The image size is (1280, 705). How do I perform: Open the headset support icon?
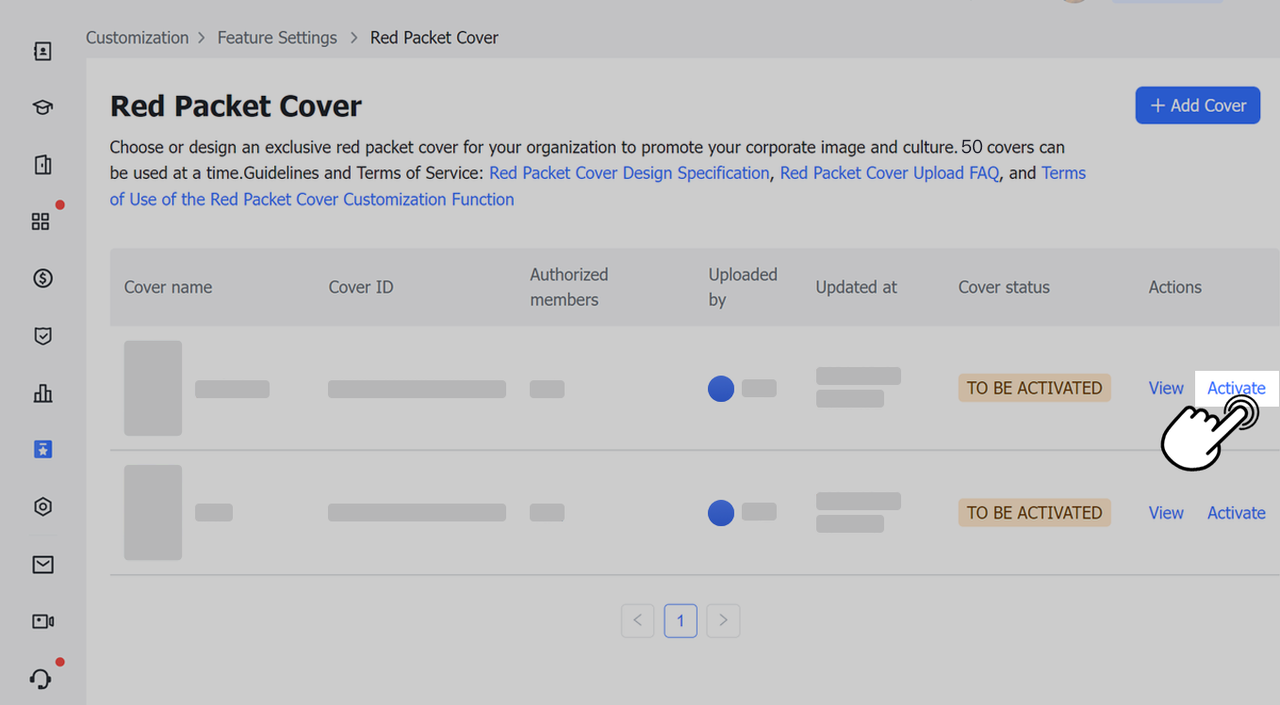pos(41,679)
